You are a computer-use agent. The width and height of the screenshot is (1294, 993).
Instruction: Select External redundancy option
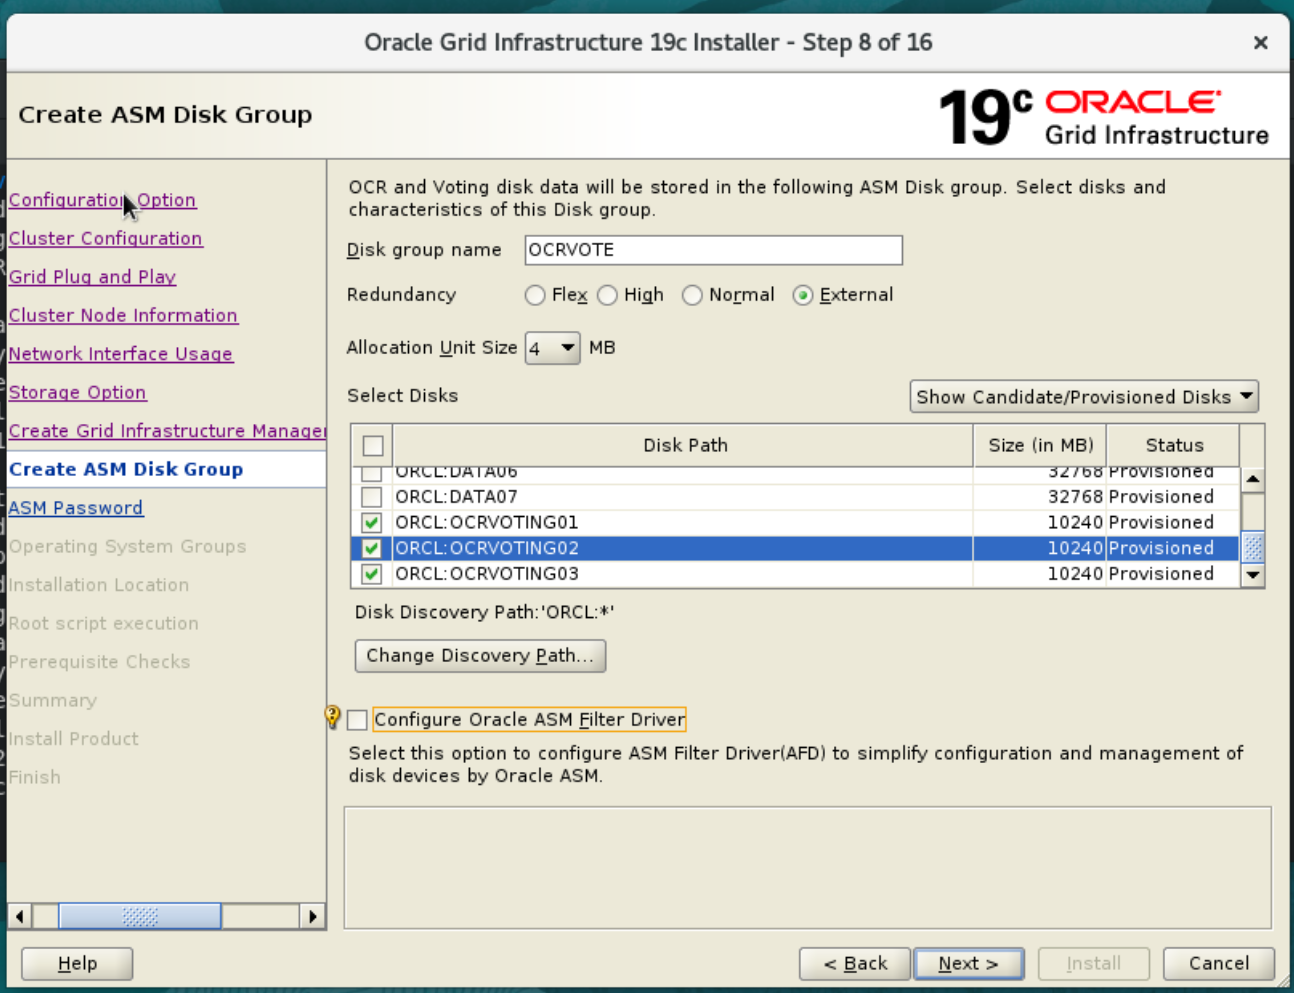[x=803, y=295]
